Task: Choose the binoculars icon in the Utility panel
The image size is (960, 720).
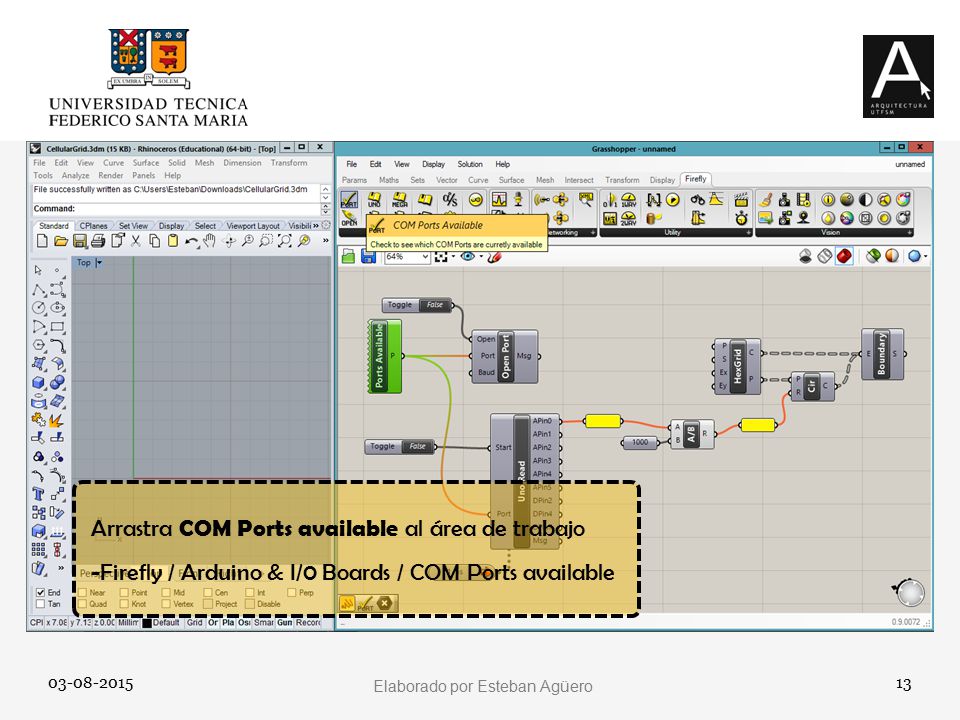Action: 697,200
